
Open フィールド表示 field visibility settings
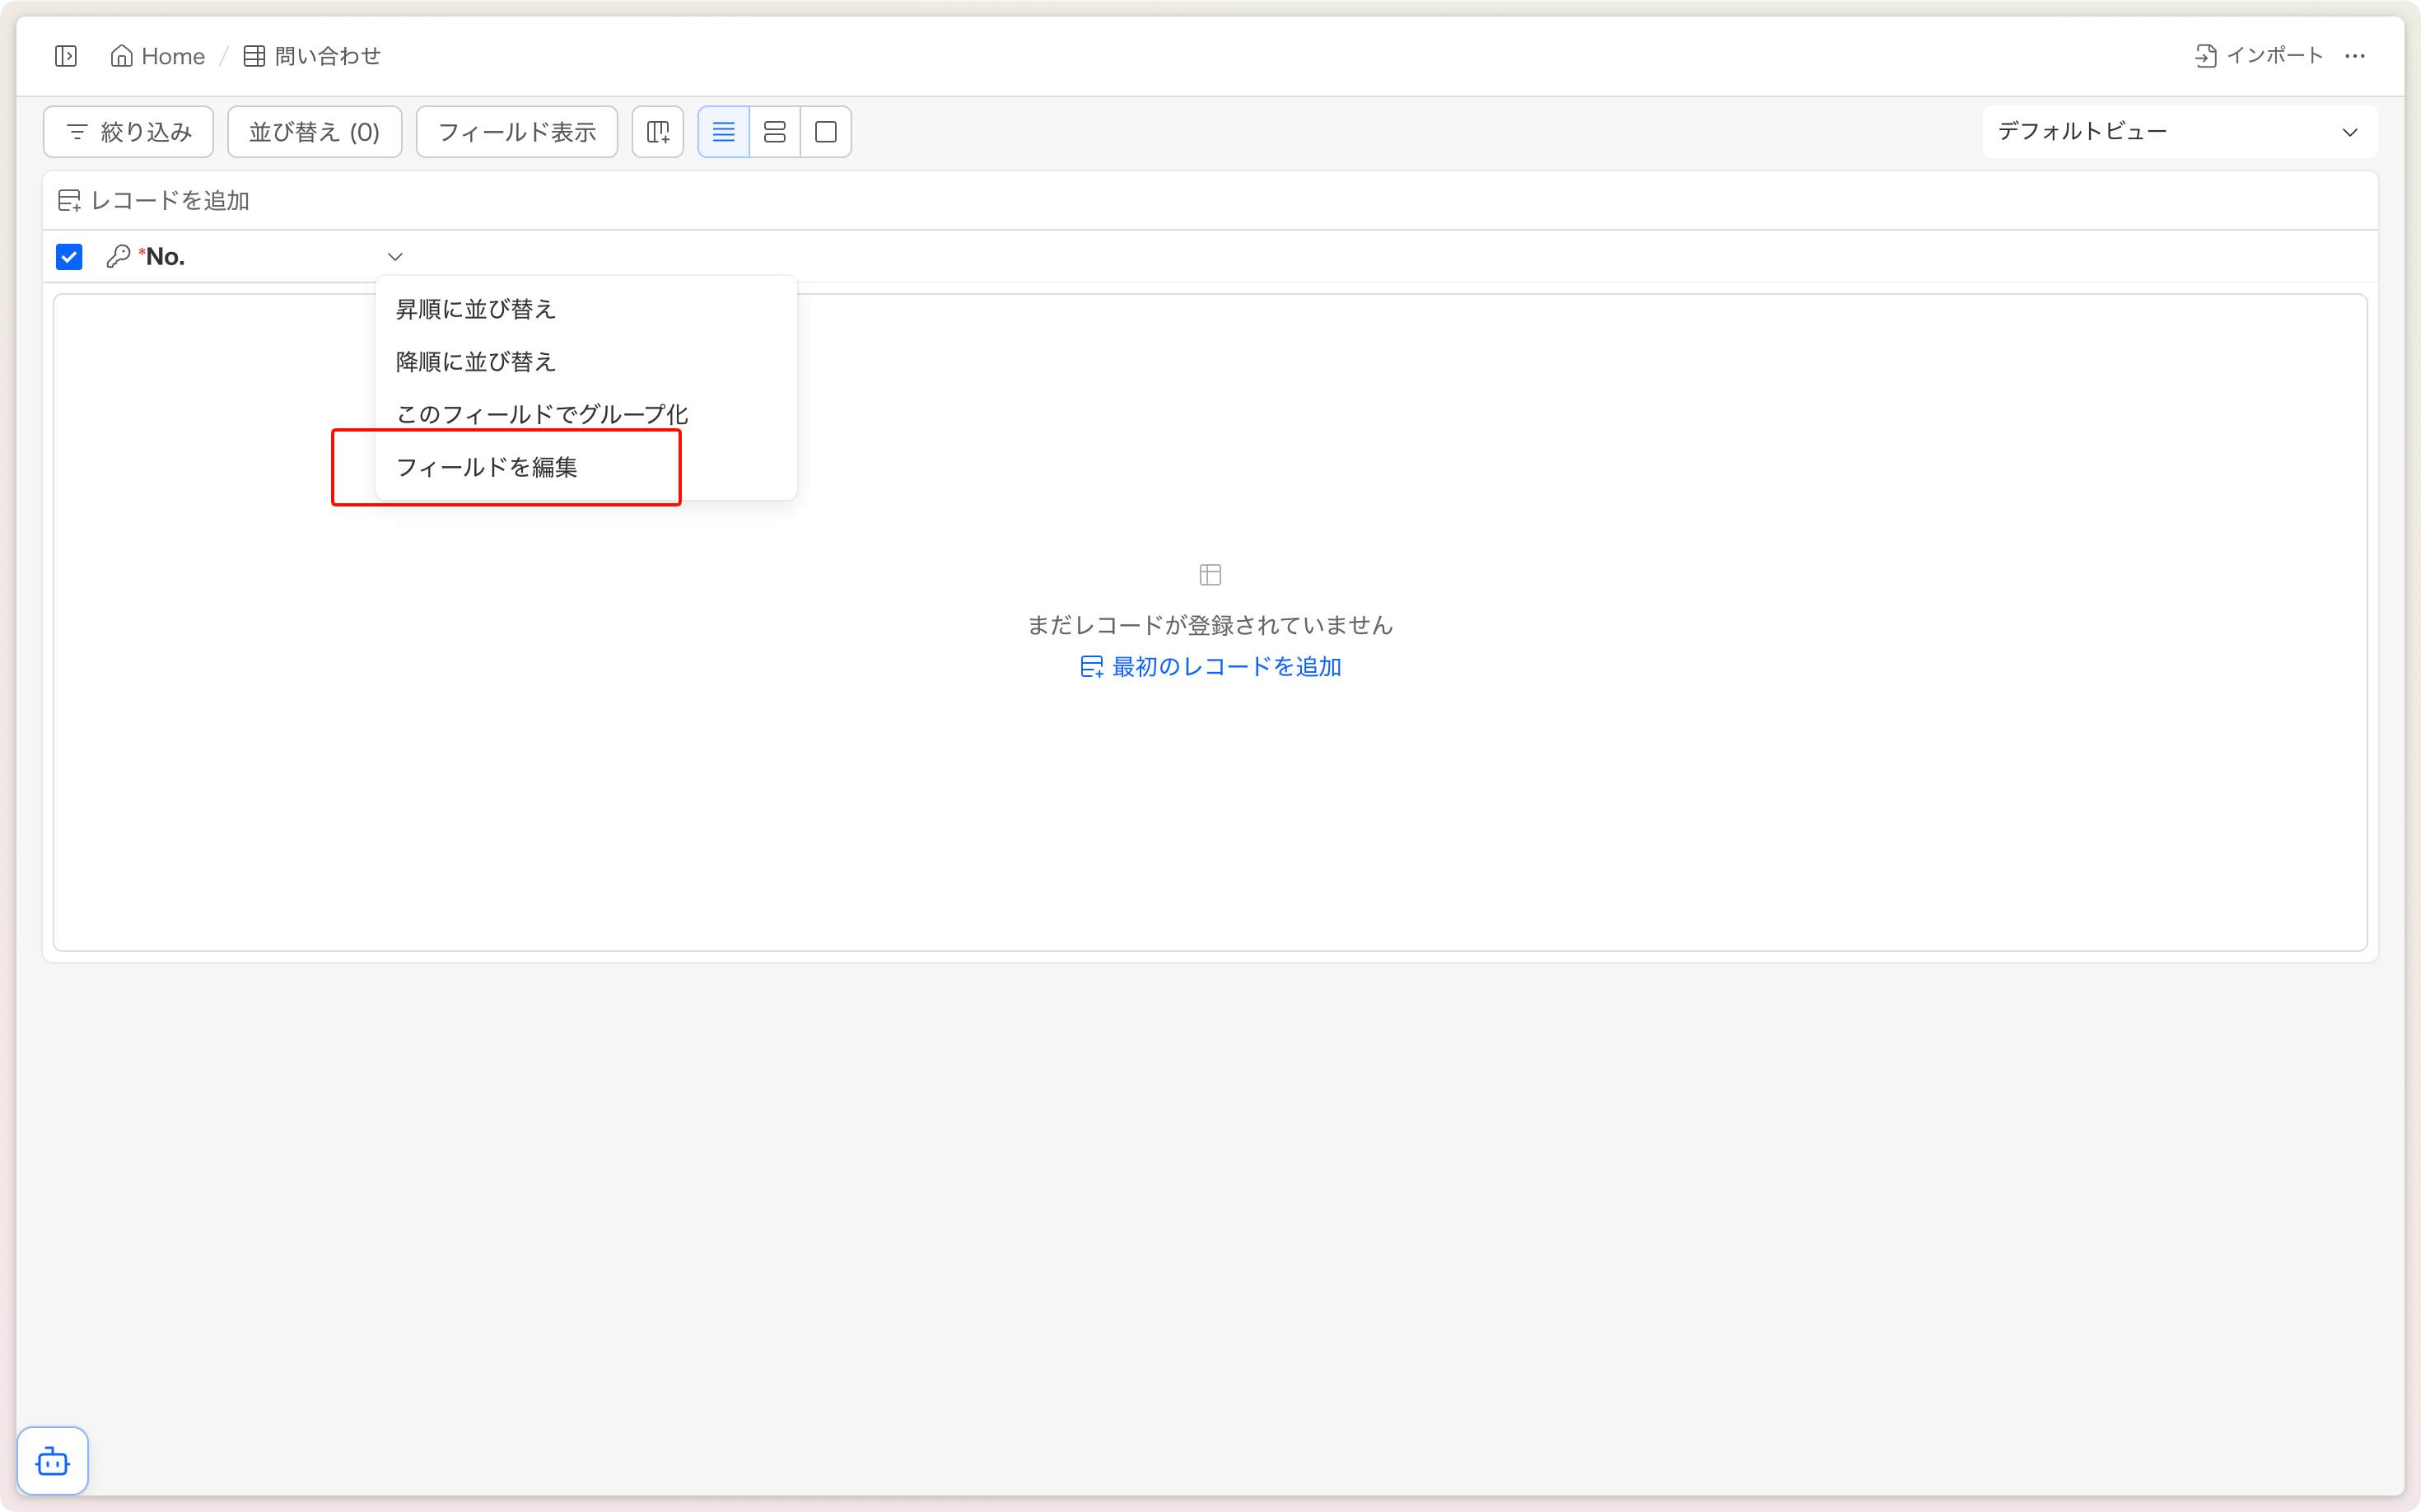click(x=516, y=132)
